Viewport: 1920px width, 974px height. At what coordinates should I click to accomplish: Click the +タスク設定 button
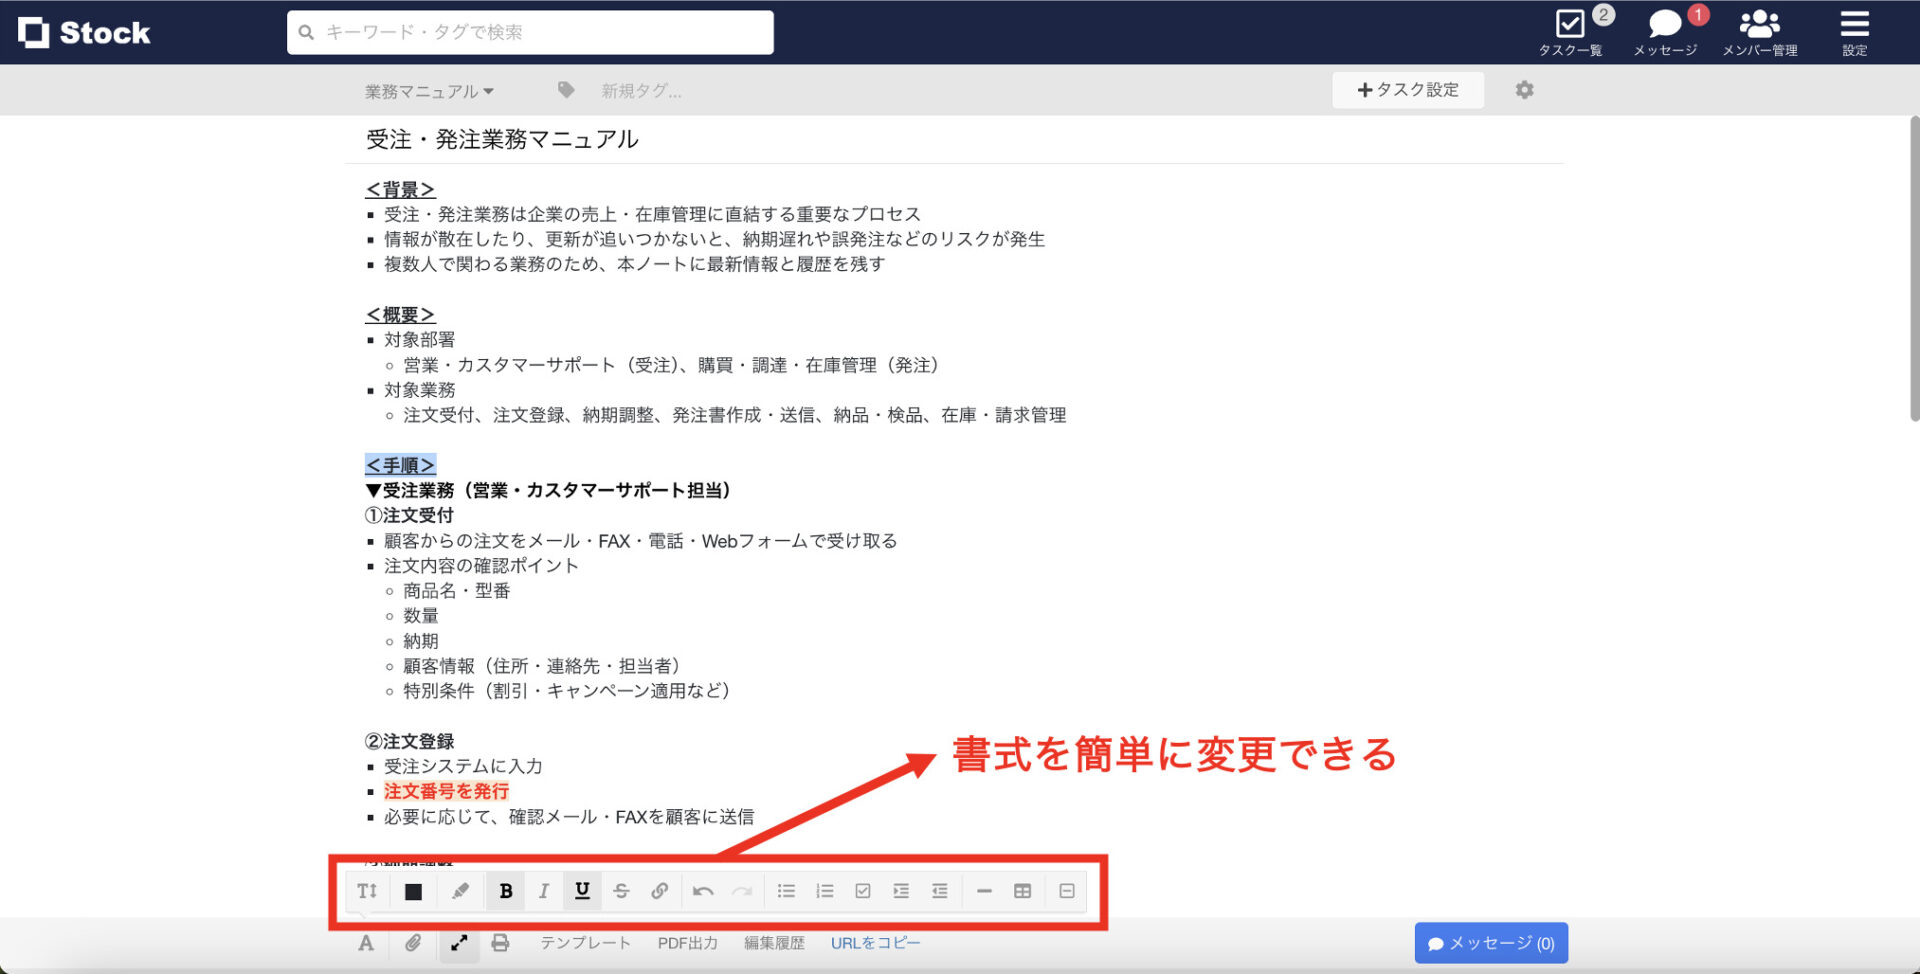[x=1408, y=90]
